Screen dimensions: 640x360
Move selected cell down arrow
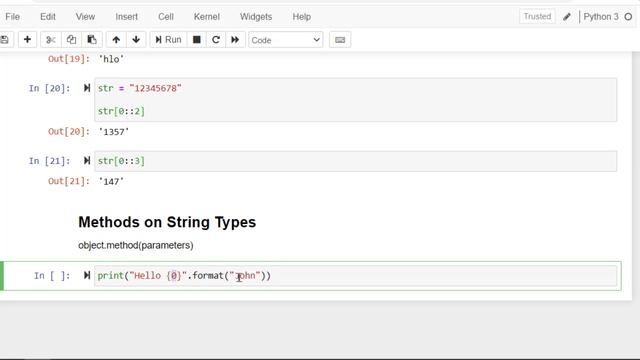pos(136,40)
